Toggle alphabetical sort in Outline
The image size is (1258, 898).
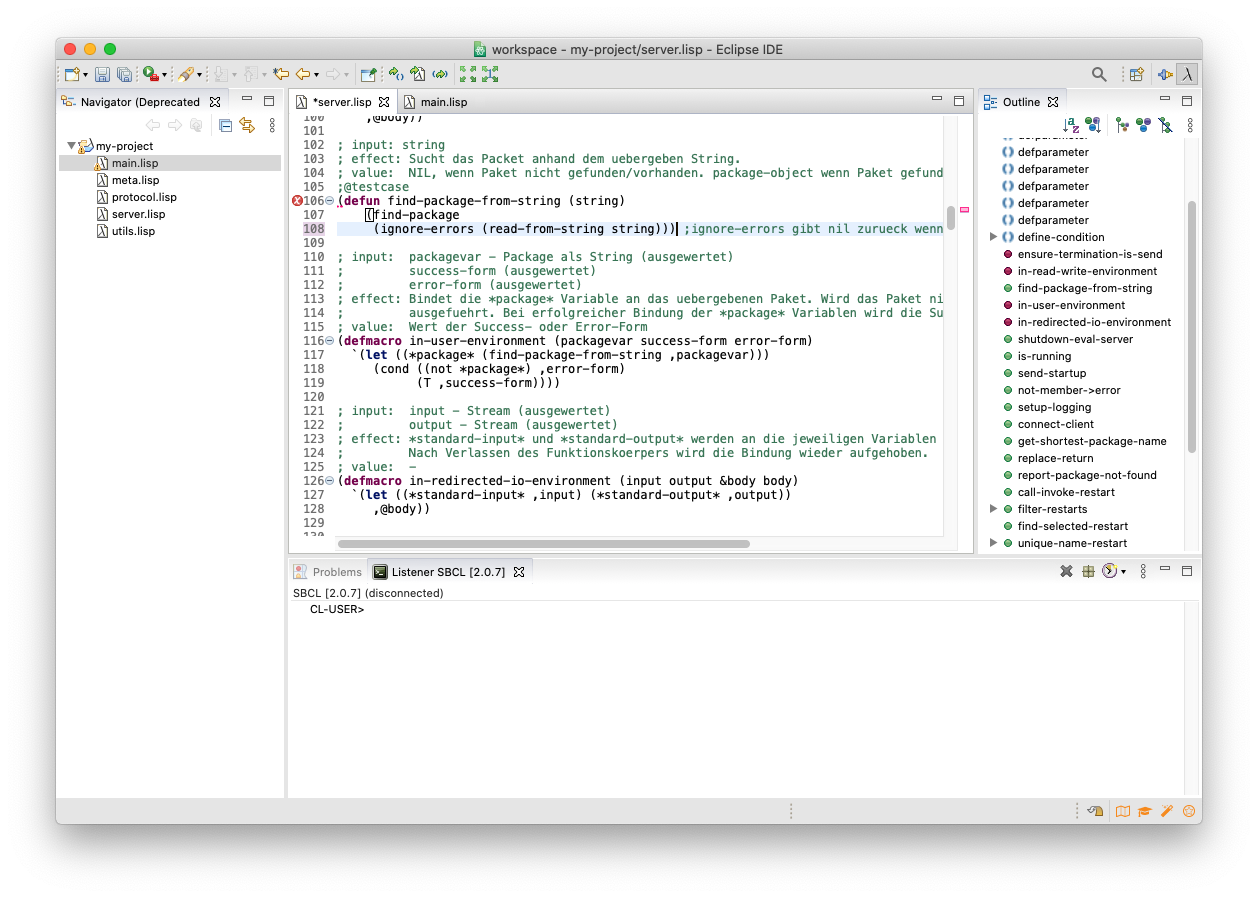point(1071,125)
